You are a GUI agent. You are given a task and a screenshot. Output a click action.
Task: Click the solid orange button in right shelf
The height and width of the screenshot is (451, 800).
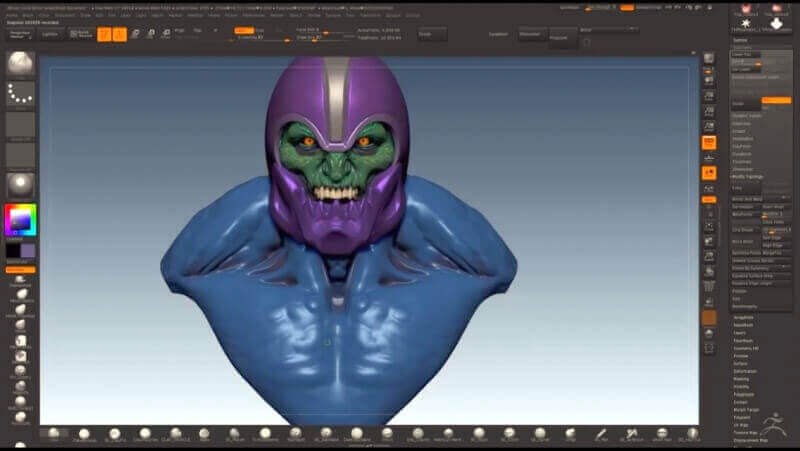(709, 318)
